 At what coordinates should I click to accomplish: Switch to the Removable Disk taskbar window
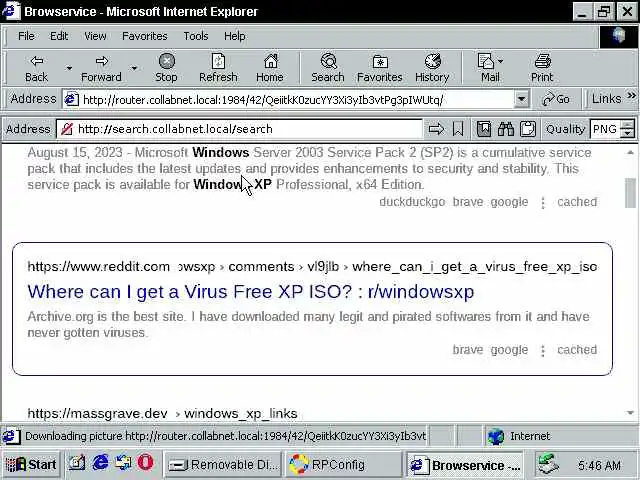[x=223, y=464]
